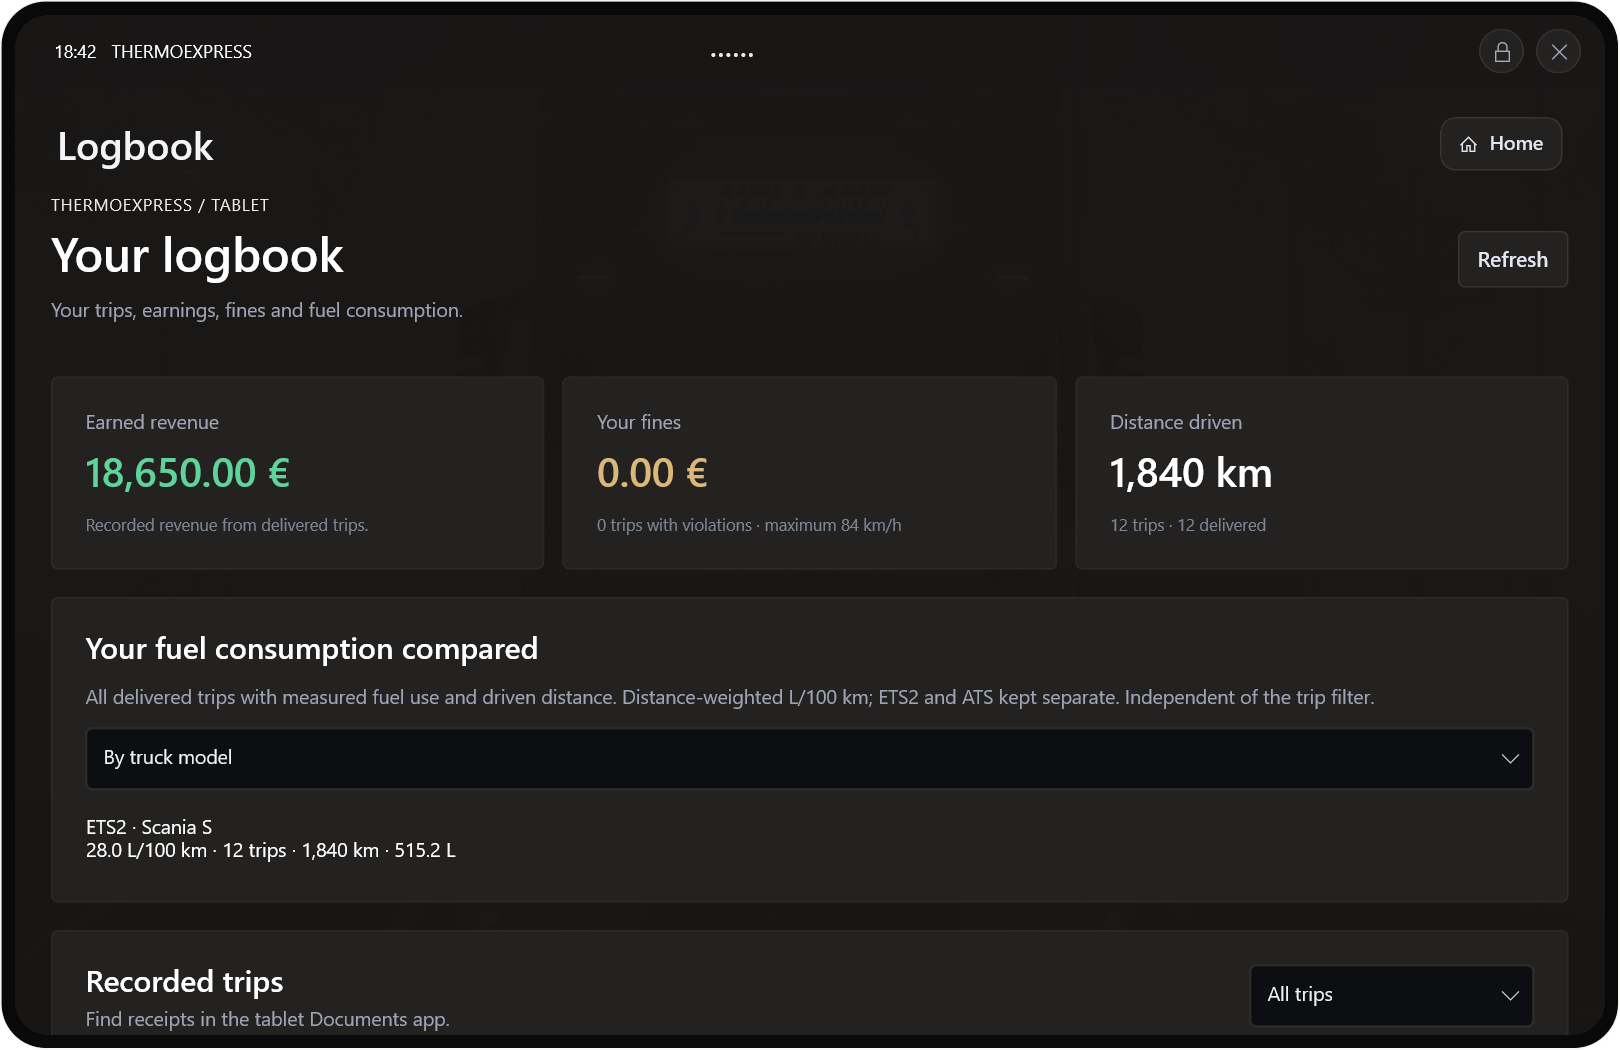Click the chevron in All trips dropdown
The image size is (1620, 1050).
tap(1510, 996)
